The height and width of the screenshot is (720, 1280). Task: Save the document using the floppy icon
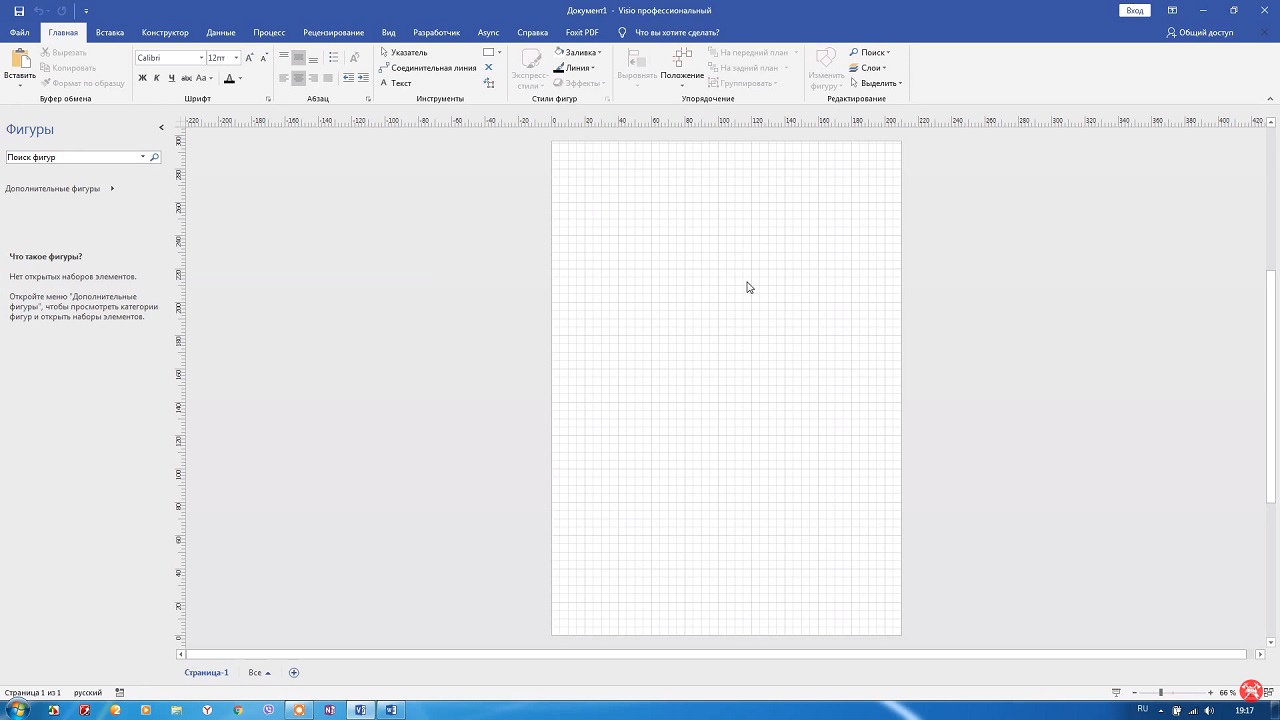point(19,11)
